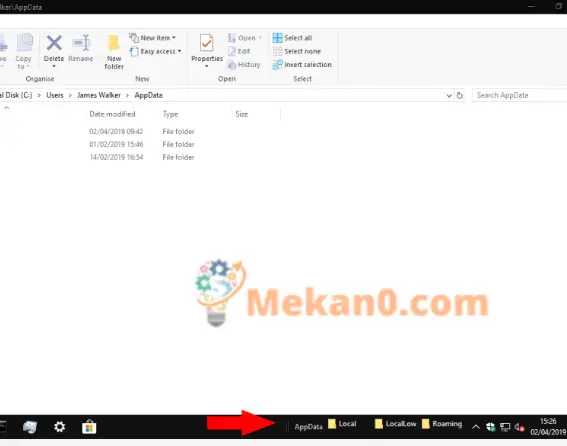Expand the New item dropdown

pyautogui.click(x=153, y=38)
